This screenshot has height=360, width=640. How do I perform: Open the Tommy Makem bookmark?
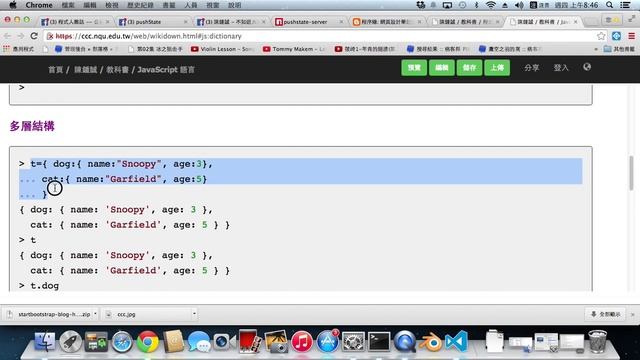coord(294,49)
